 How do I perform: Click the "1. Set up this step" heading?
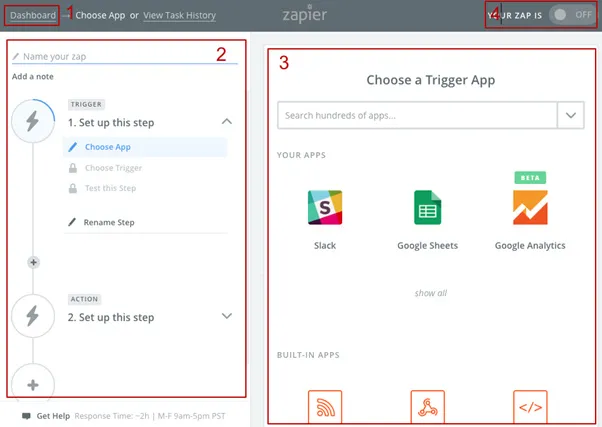(111, 122)
